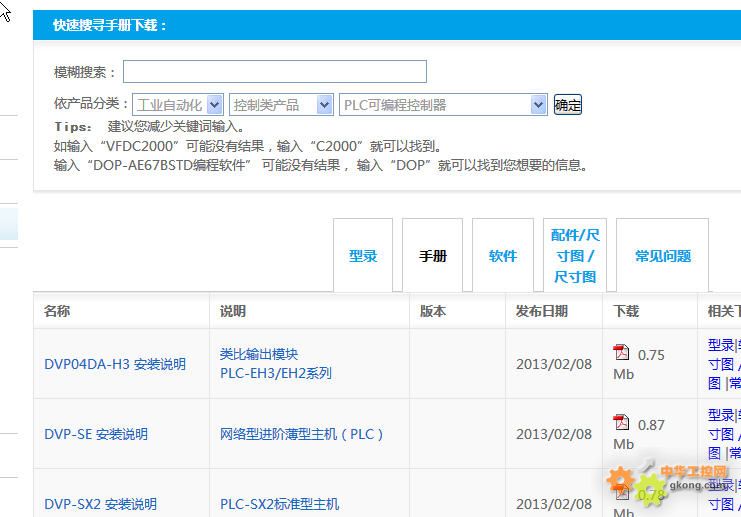Click the 名称 column header

point(57,310)
